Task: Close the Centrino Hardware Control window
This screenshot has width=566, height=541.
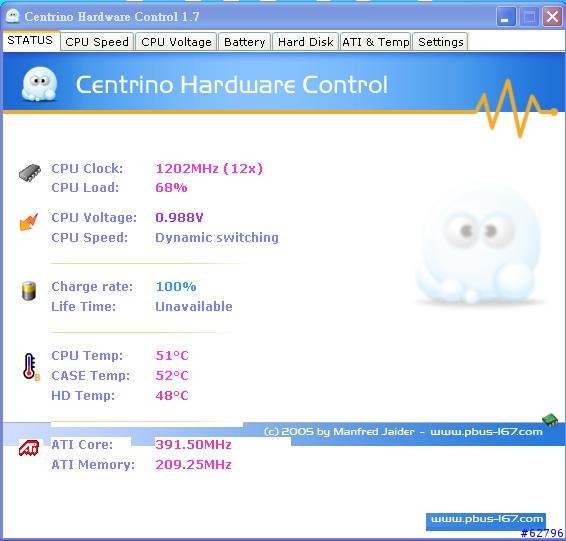Action: [552, 17]
